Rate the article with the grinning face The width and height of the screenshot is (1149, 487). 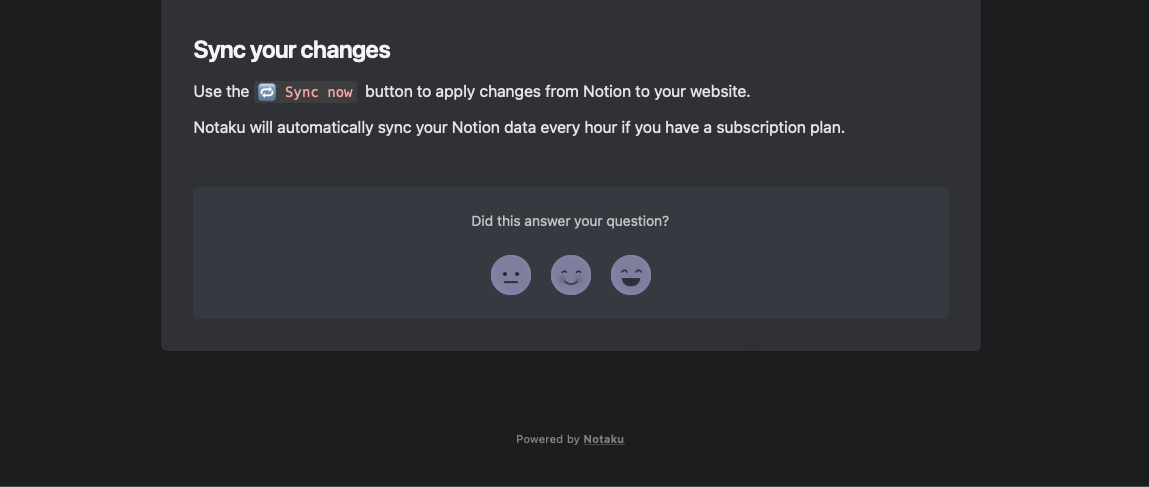pyautogui.click(x=631, y=275)
